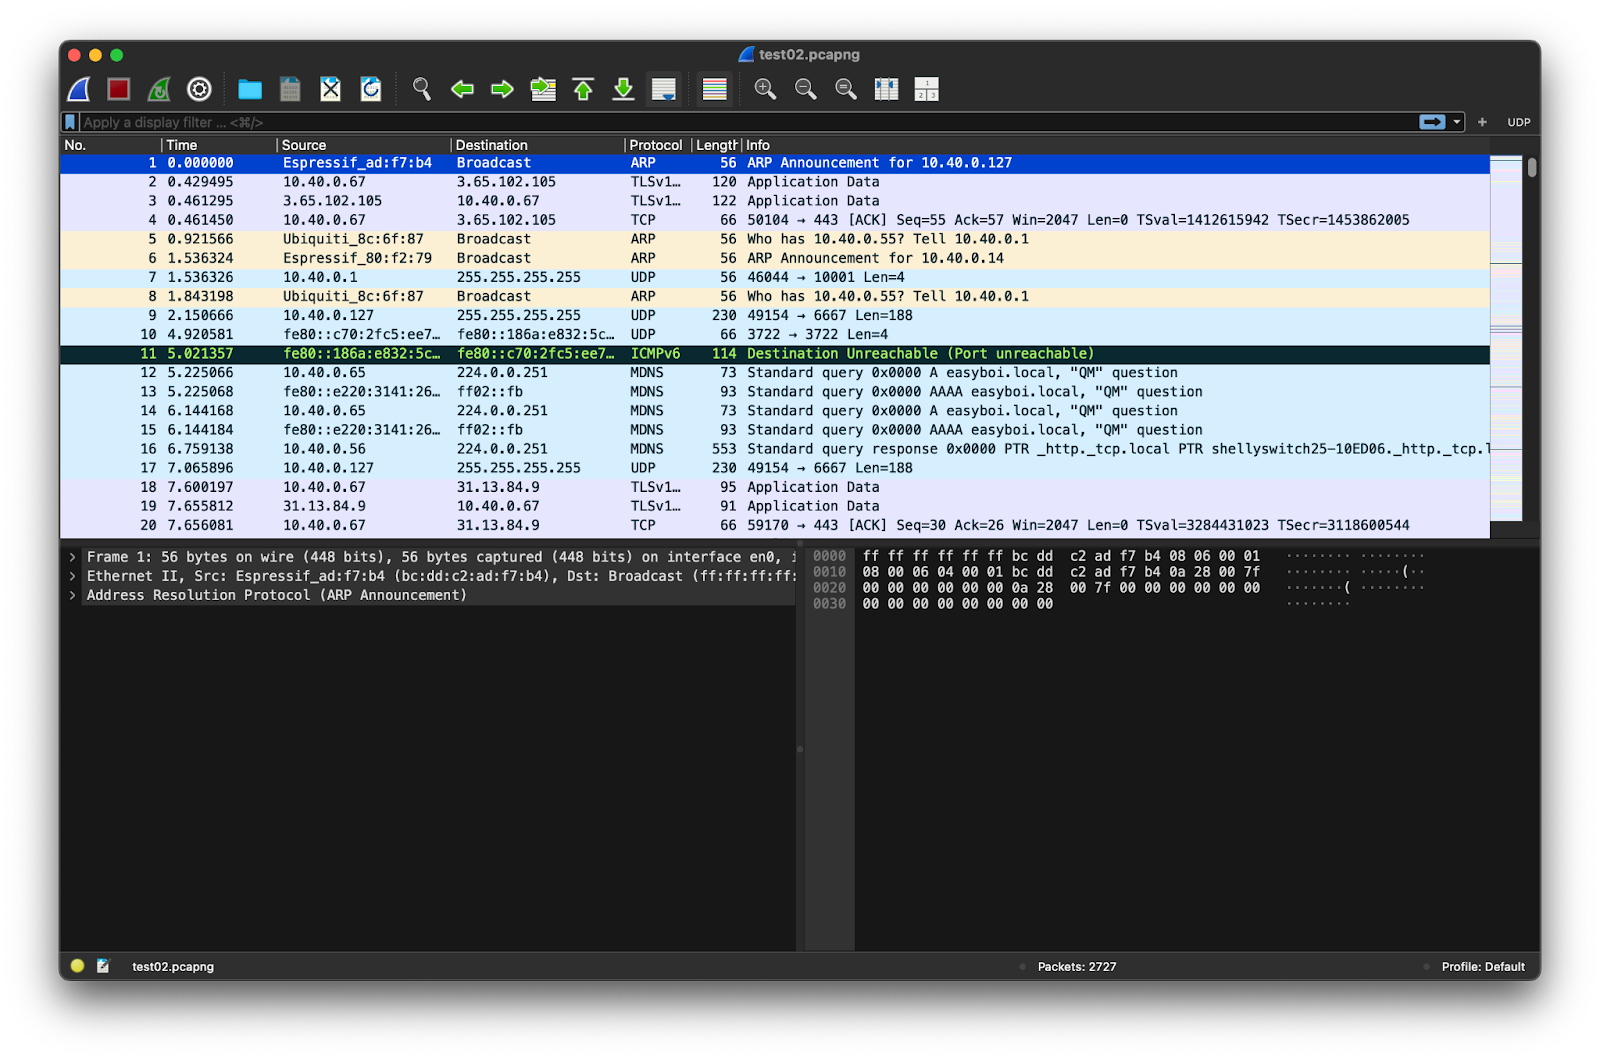Open the display filter history dropdown

click(1457, 122)
